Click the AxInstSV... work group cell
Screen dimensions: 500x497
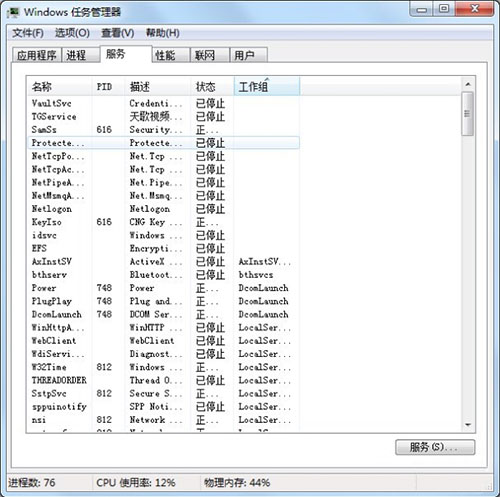tap(265, 262)
